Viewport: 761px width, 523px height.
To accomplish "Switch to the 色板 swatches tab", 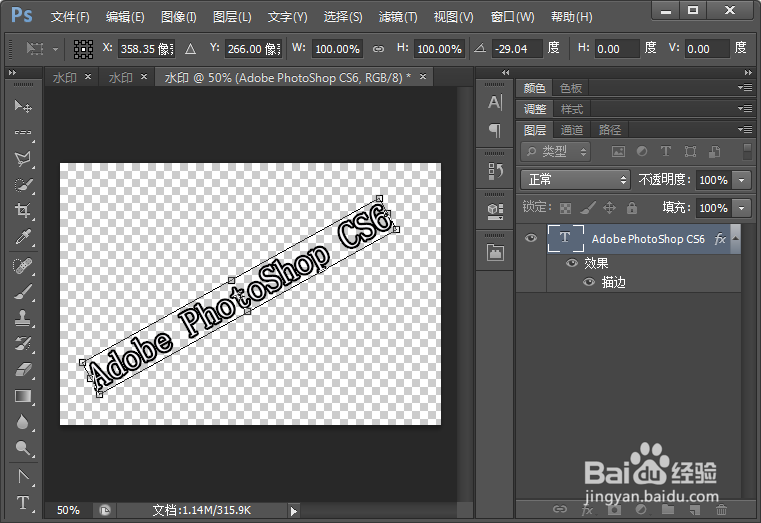I will 571,88.
